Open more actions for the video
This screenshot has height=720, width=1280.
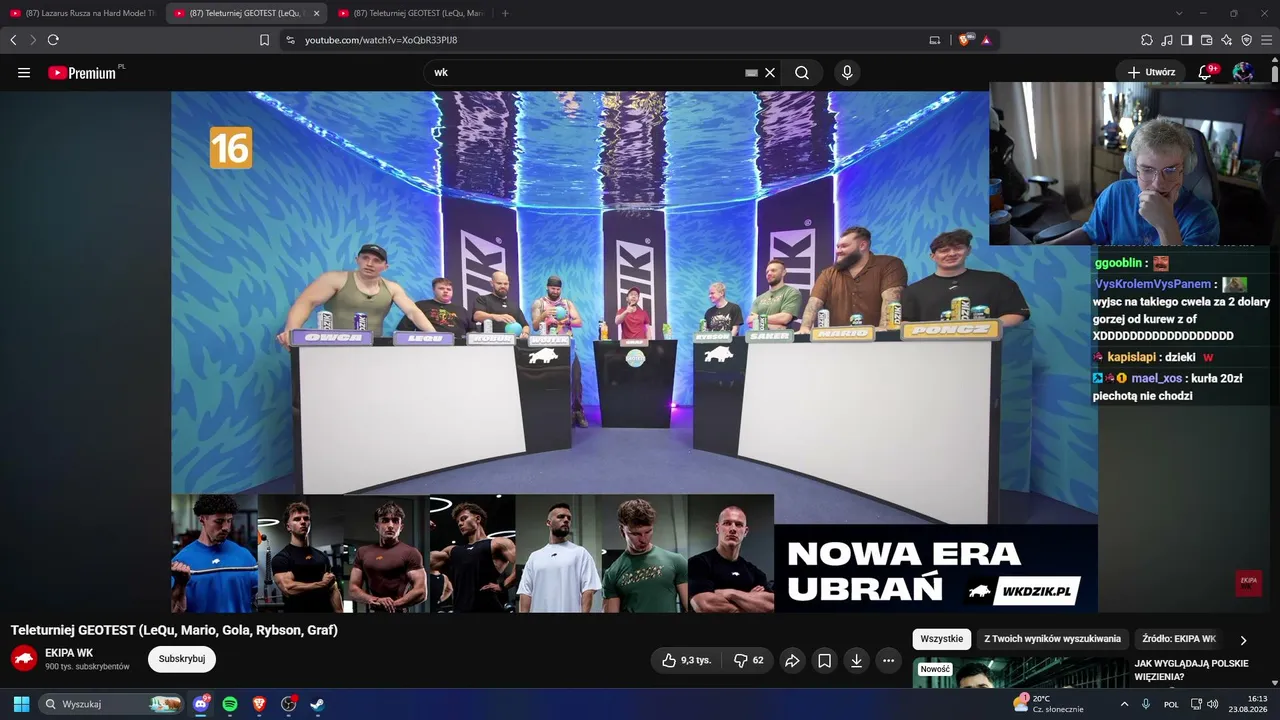(x=888, y=660)
